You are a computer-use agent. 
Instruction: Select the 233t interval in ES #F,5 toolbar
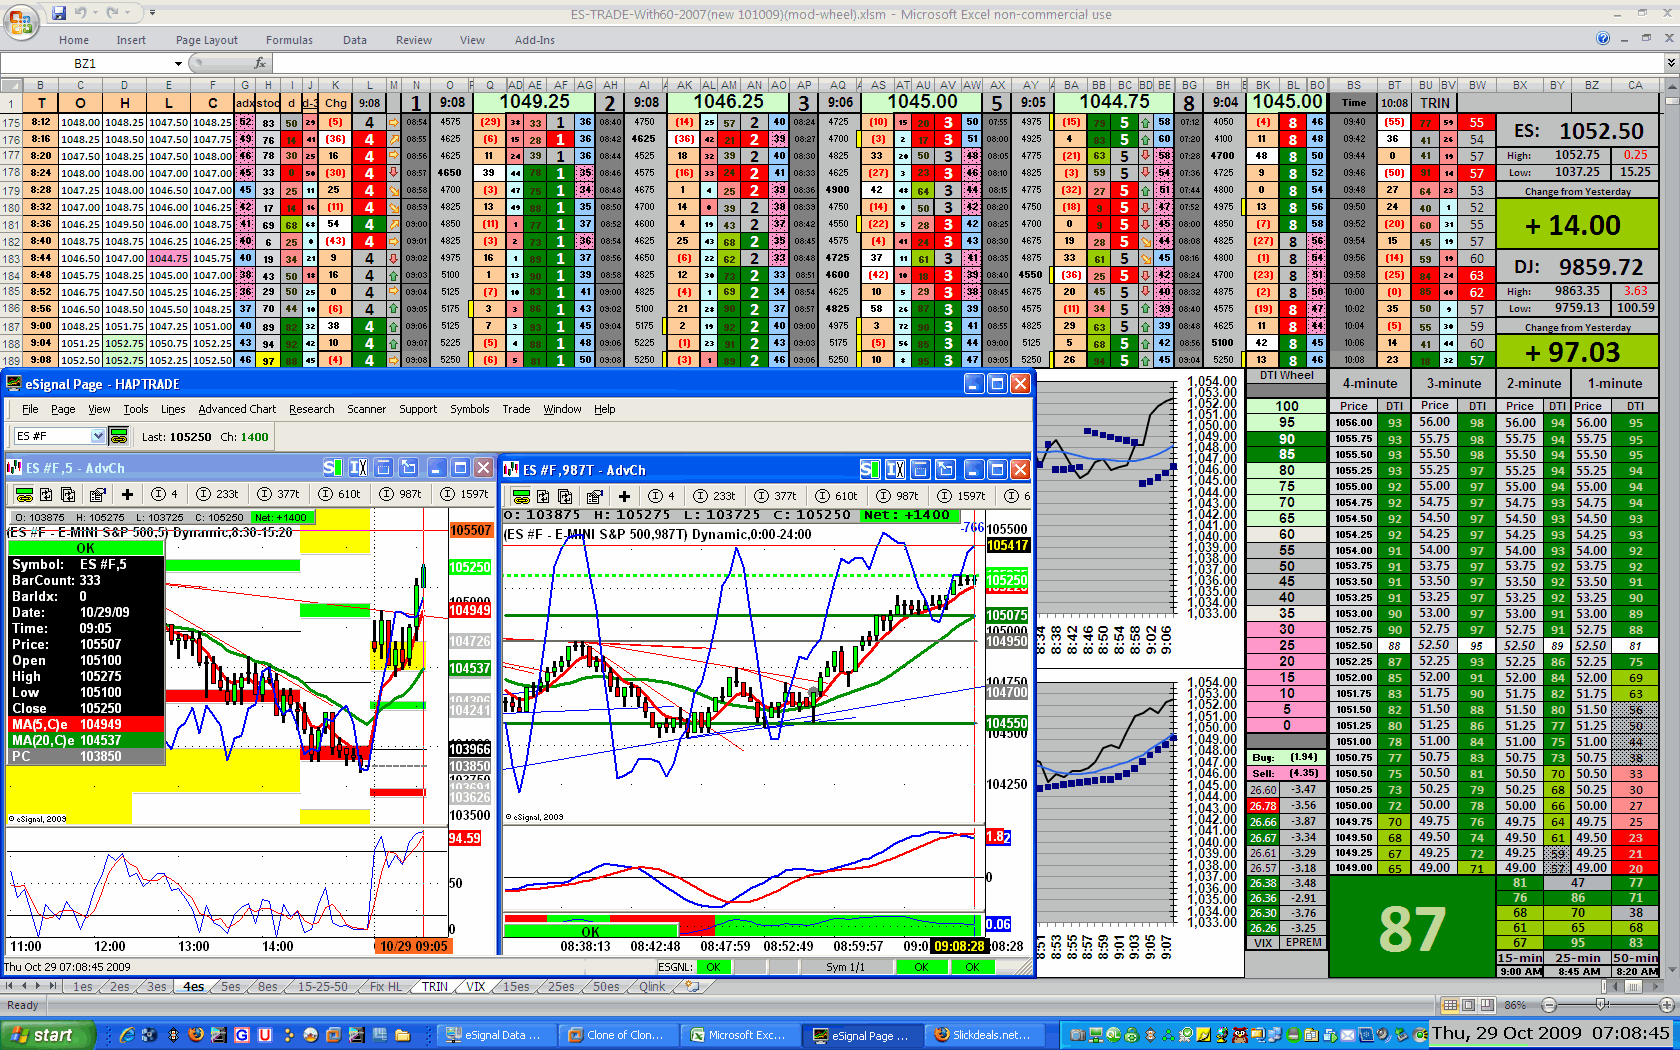pos(218,494)
